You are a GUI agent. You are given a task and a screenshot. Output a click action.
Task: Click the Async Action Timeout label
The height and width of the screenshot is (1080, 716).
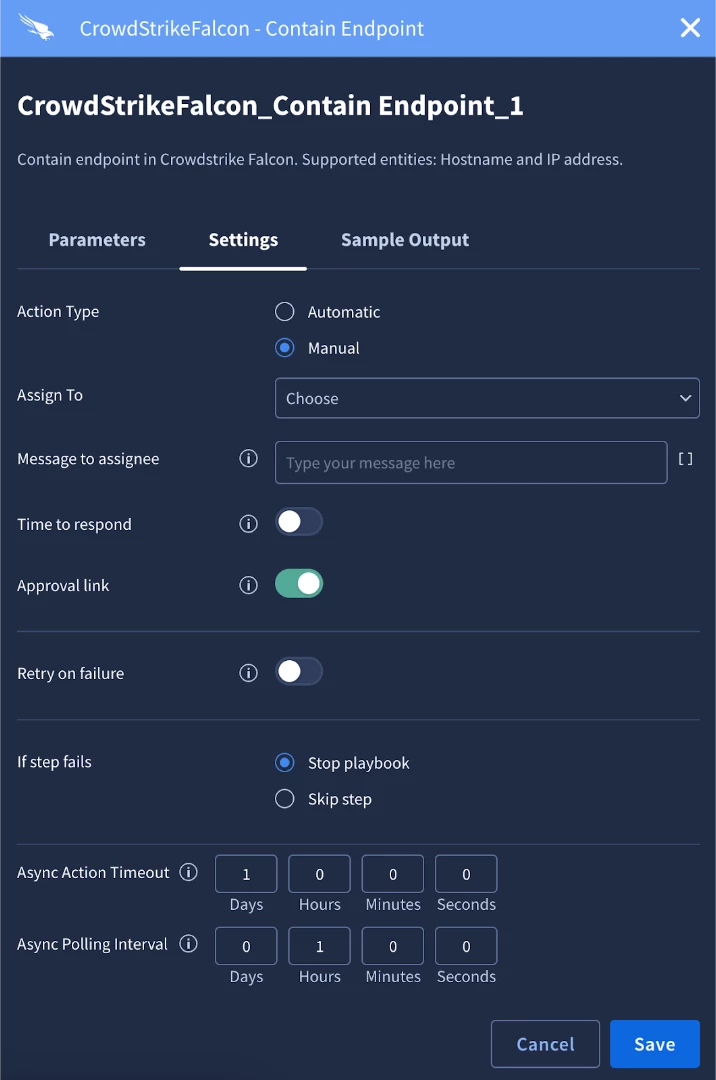click(x=93, y=872)
